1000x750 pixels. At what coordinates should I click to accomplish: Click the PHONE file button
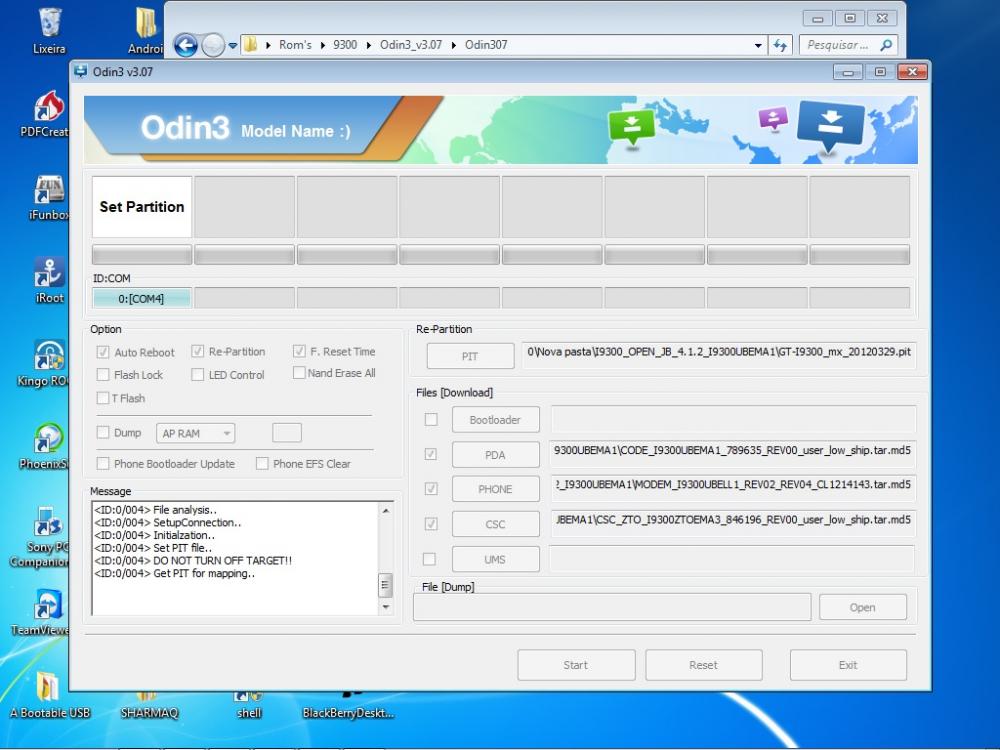point(496,489)
